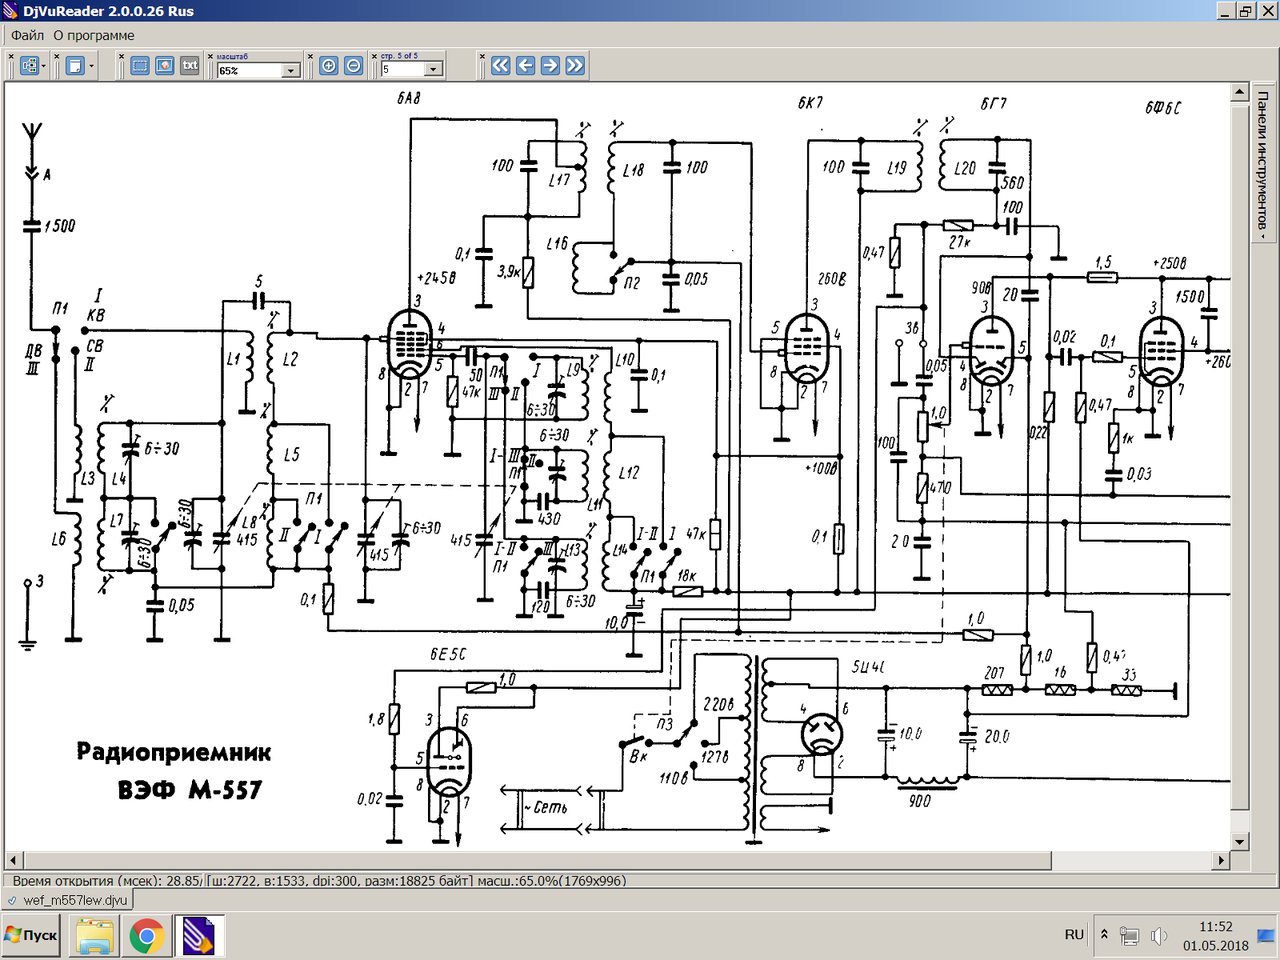The image size is (1280, 960).
Task: Click status text Время открытия (мсек): 28.85
Action: pos(106,881)
